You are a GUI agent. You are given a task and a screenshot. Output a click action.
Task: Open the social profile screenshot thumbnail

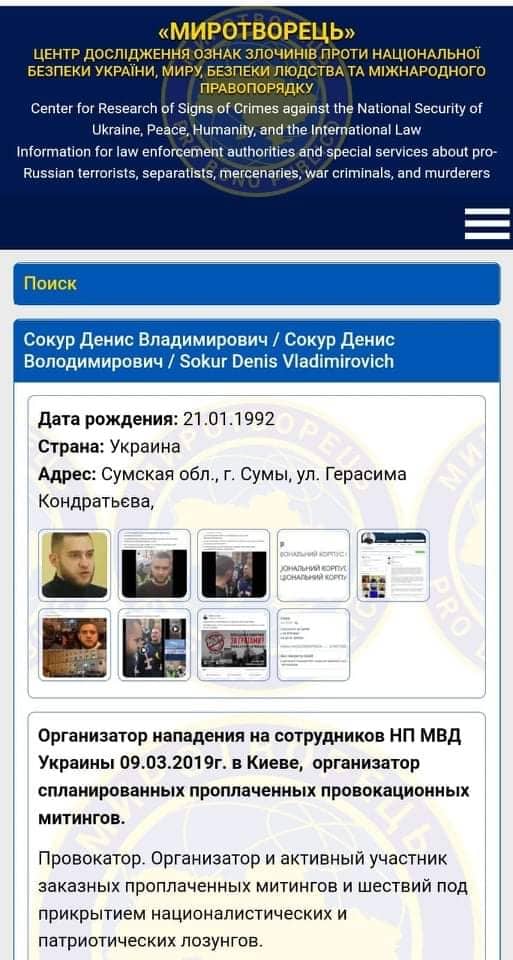393,565
